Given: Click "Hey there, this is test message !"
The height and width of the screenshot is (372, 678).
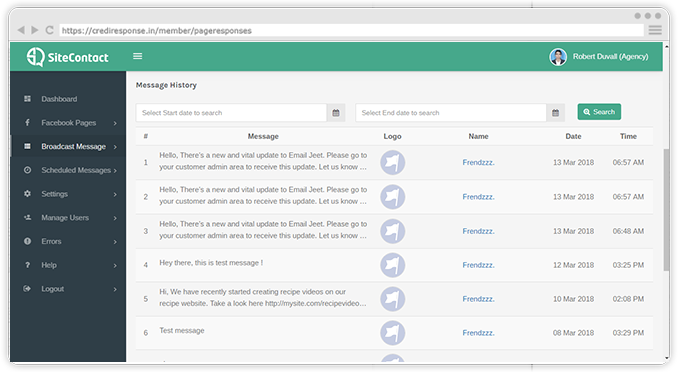Looking at the screenshot, I should coord(211,263).
